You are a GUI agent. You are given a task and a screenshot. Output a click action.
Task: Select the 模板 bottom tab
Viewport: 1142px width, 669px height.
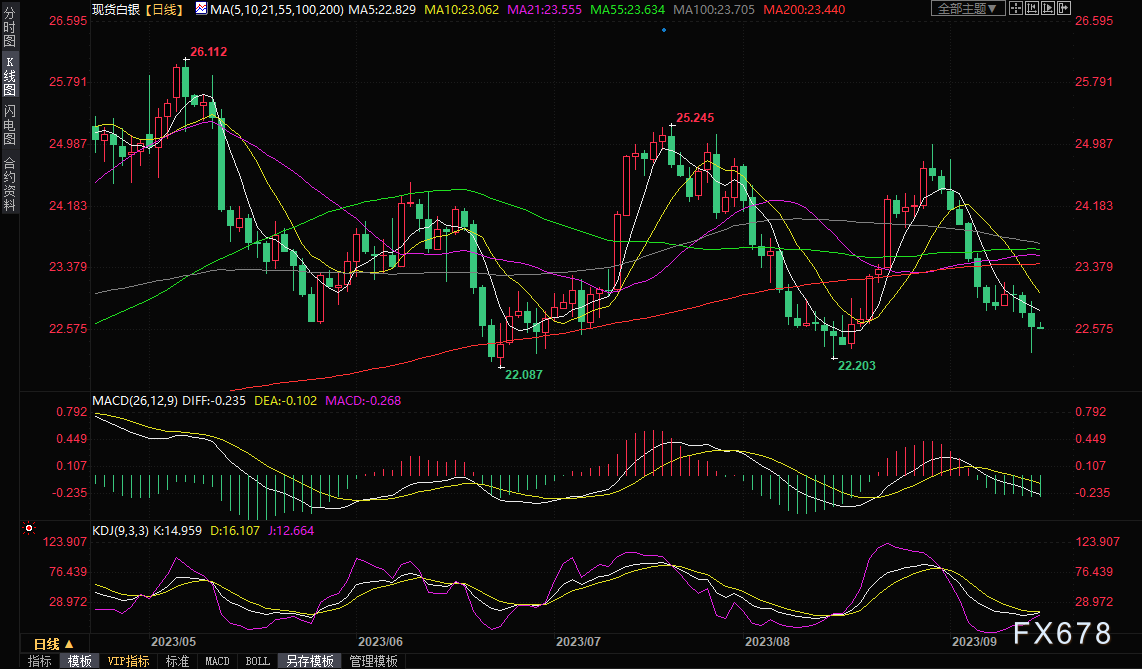pyautogui.click(x=80, y=661)
